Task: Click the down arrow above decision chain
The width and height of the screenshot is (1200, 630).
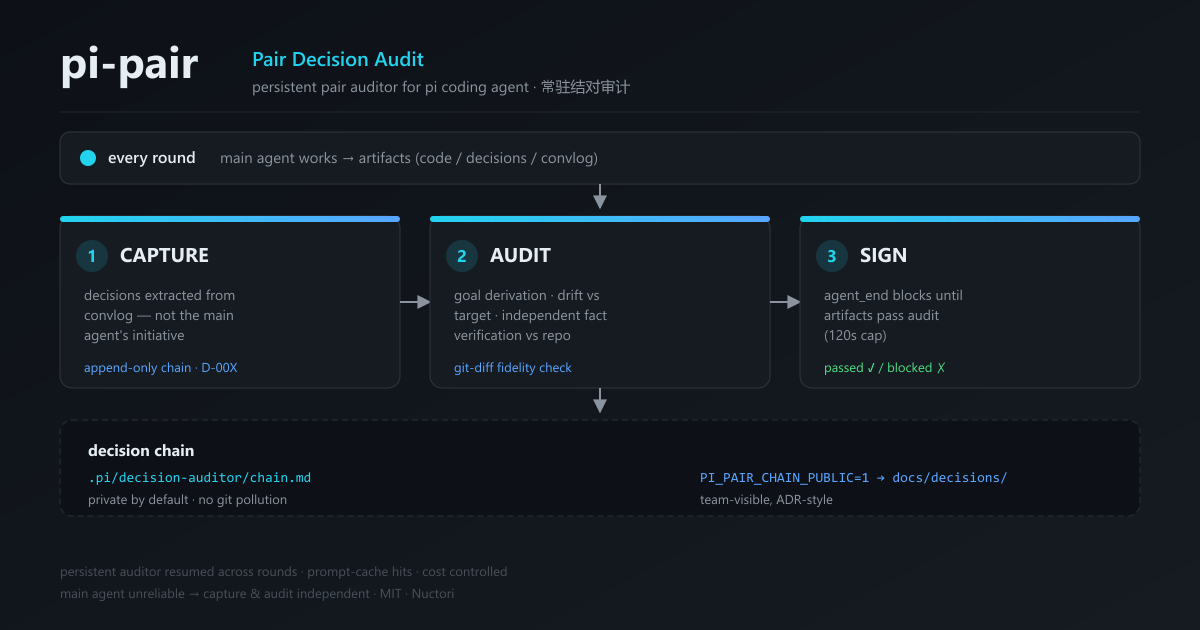Action: pos(600,400)
